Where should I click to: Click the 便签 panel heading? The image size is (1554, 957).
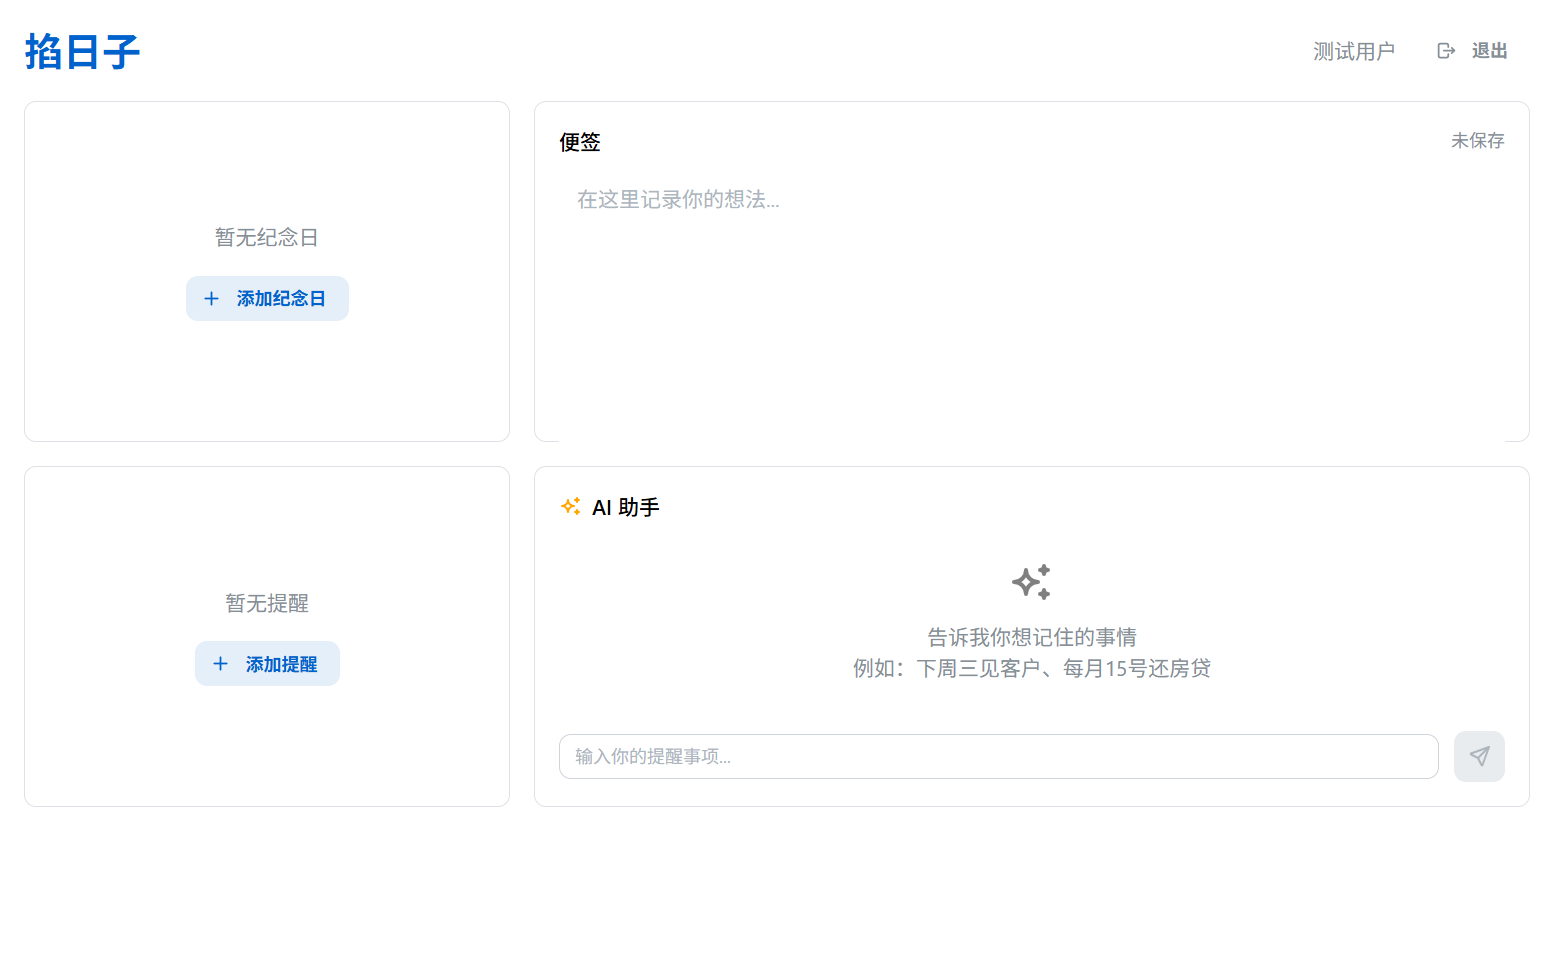point(580,142)
